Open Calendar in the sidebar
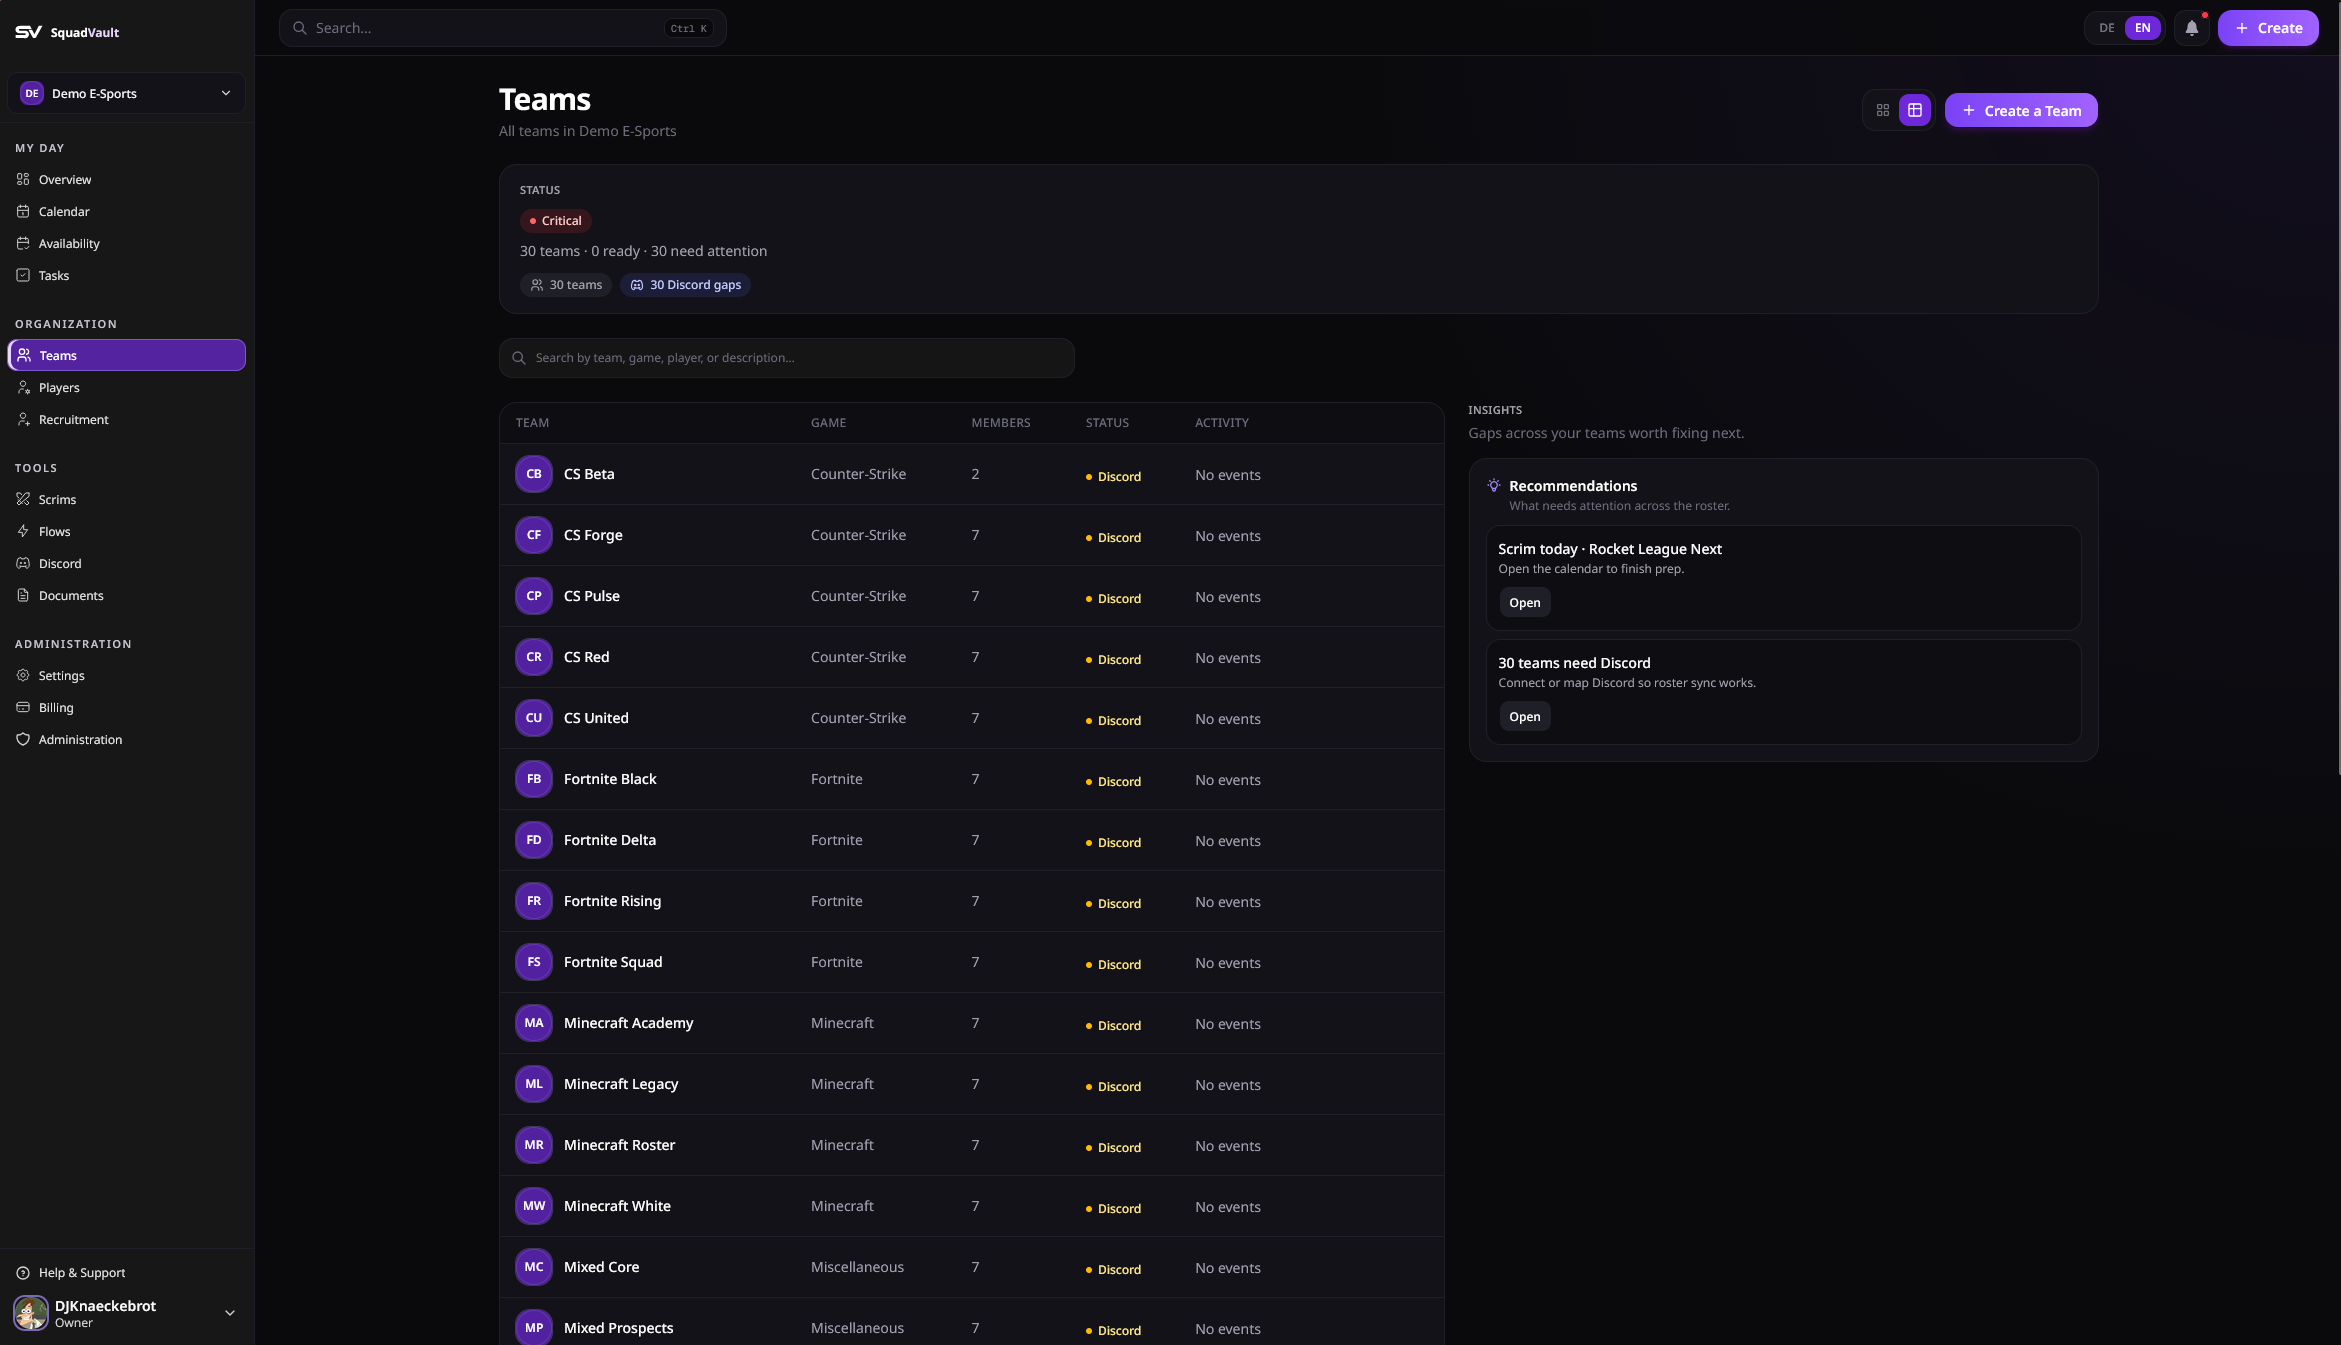Viewport: 2341px width, 1345px height. pyautogui.click(x=126, y=211)
